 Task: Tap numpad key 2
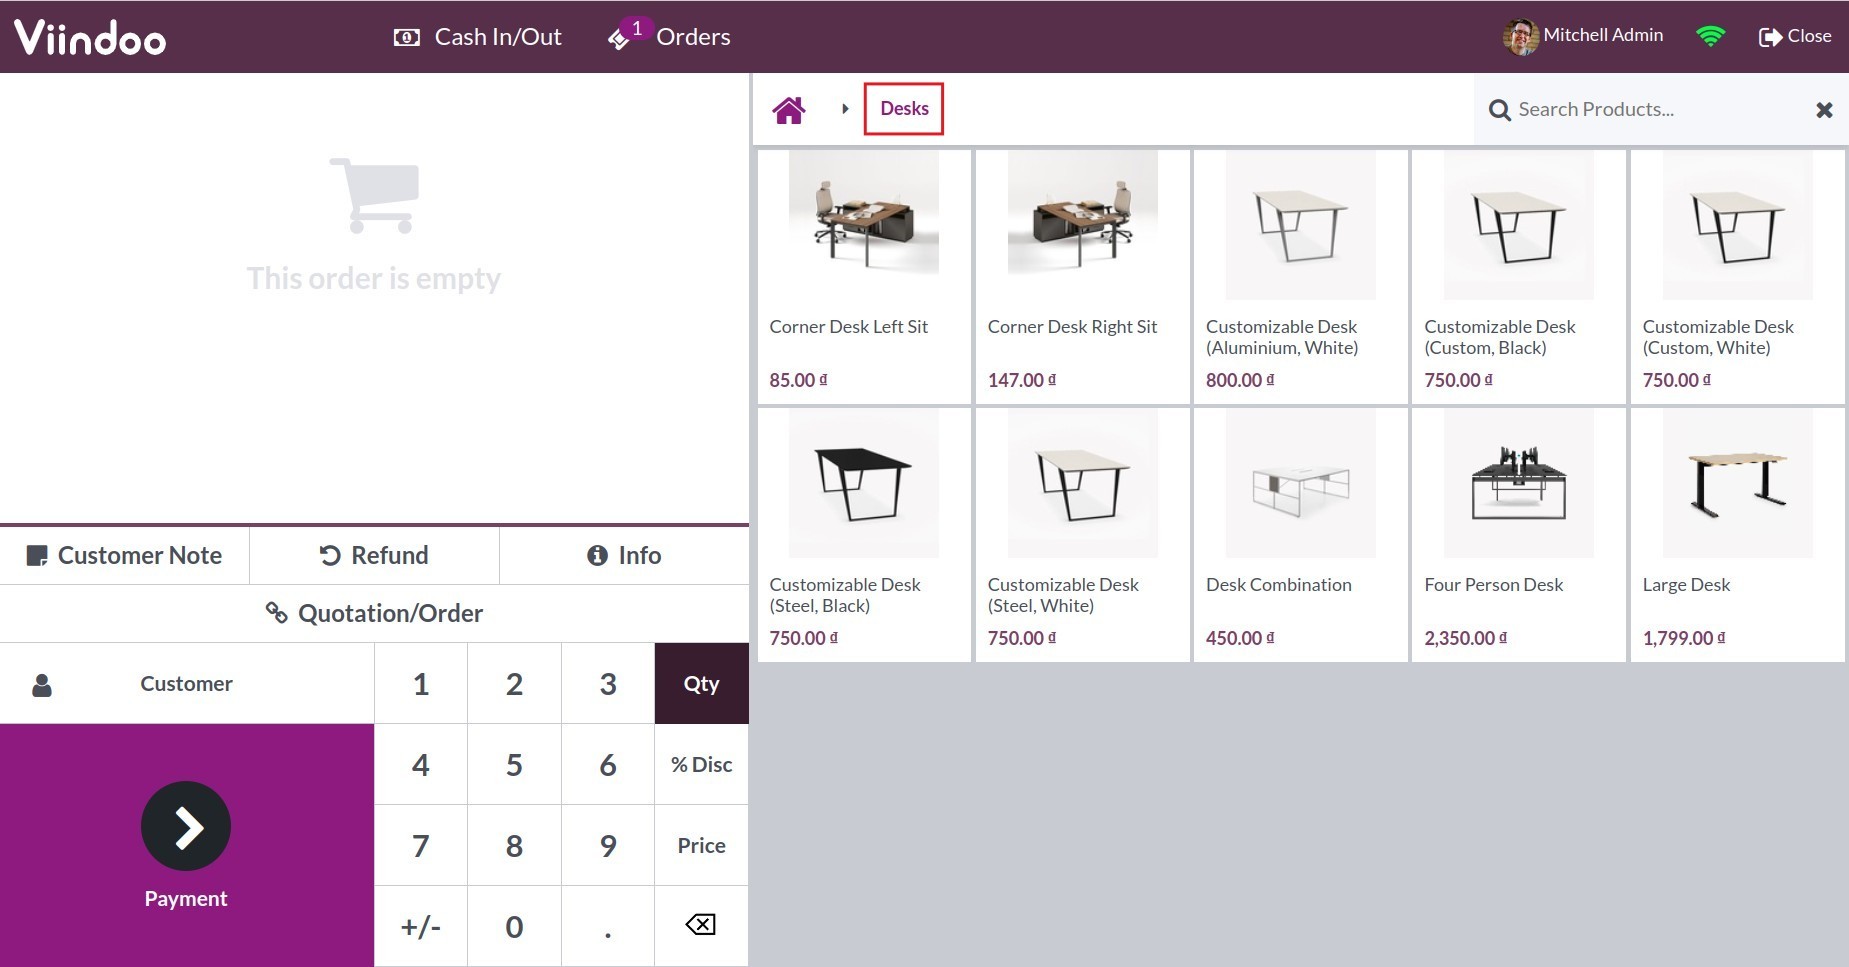click(514, 684)
